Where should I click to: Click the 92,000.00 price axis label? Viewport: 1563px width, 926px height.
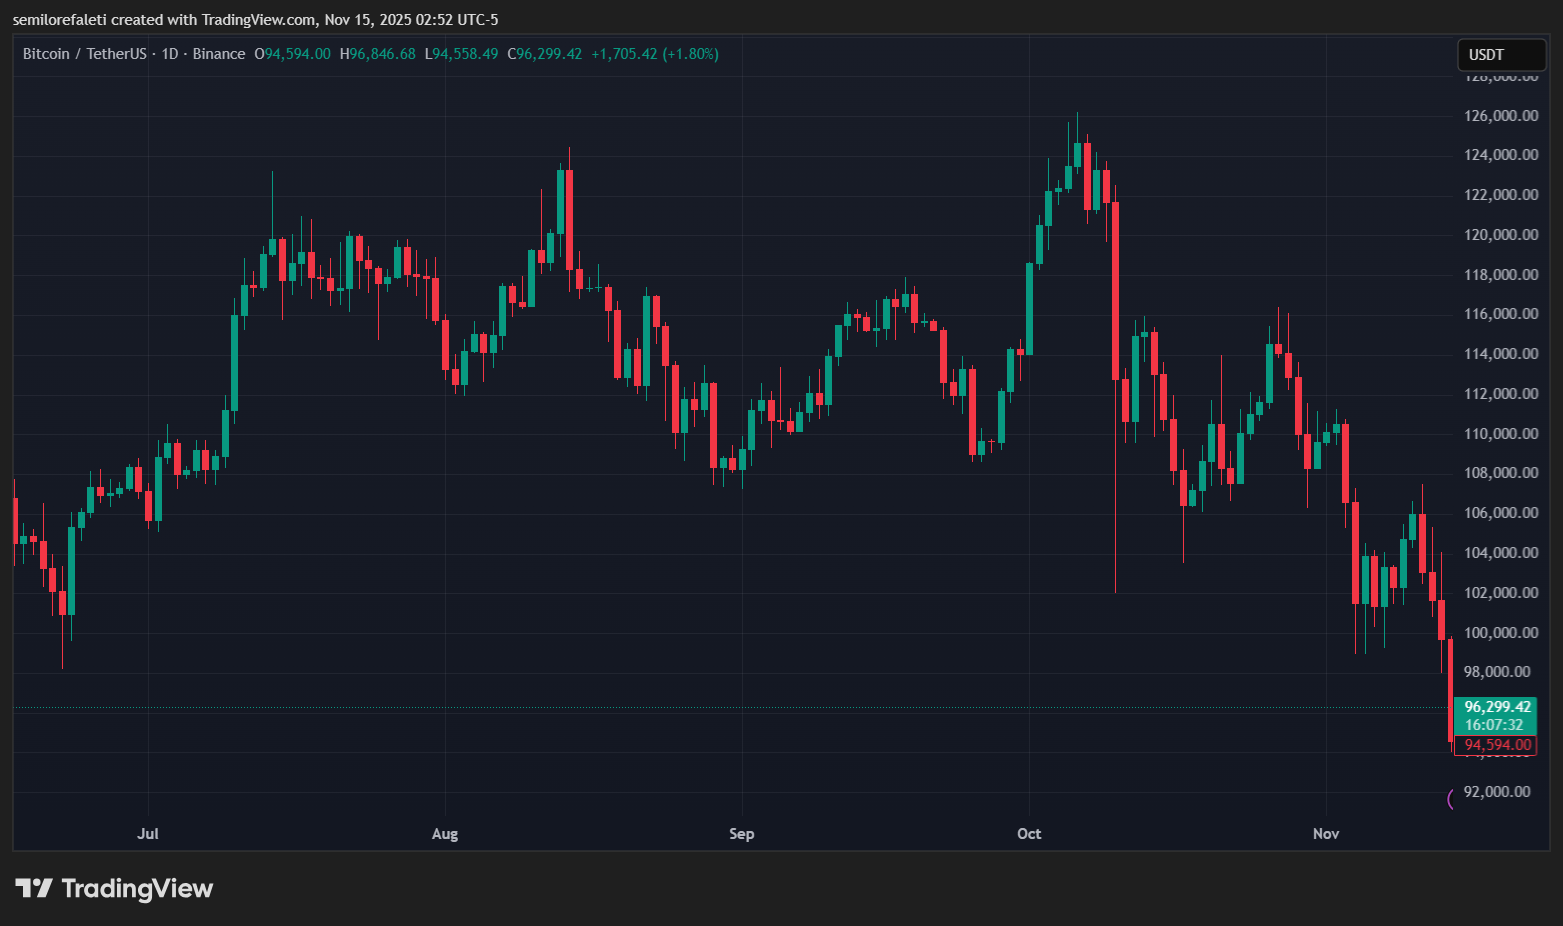click(1496, 791)
